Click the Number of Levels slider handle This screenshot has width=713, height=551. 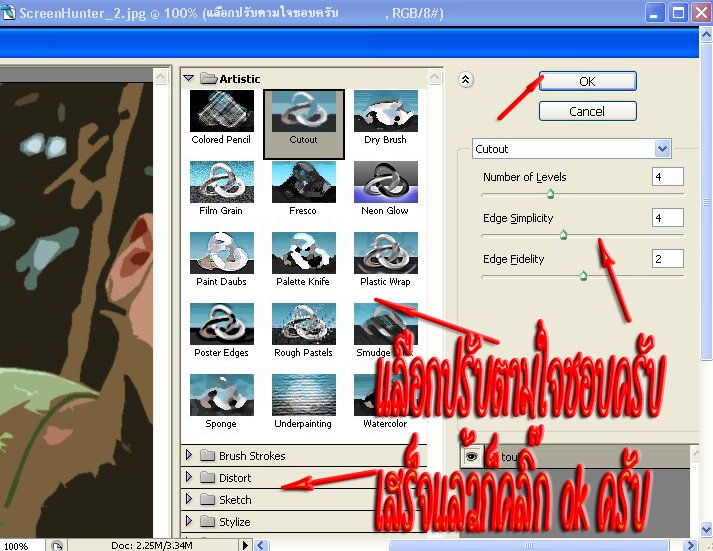(x=551, y=194)
